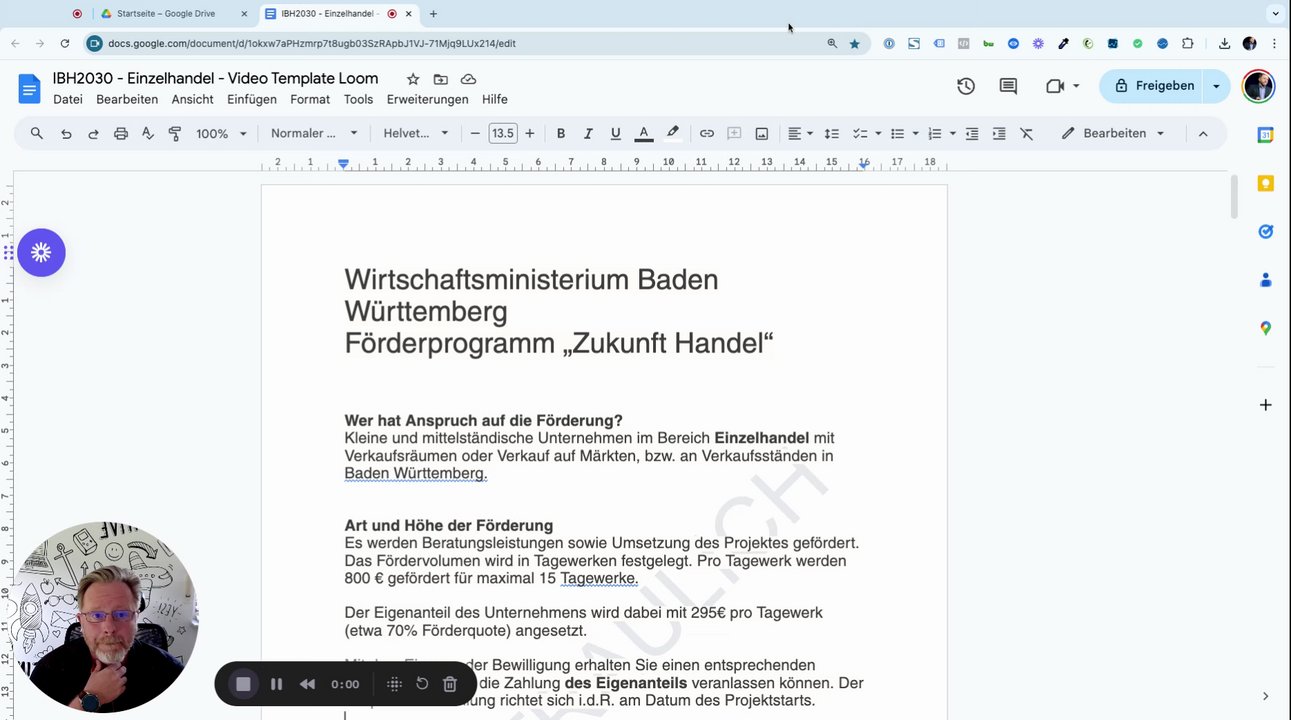Screen dimensions: 1291x720
Task: Open version history clock icon
Action: click(966, 86)
